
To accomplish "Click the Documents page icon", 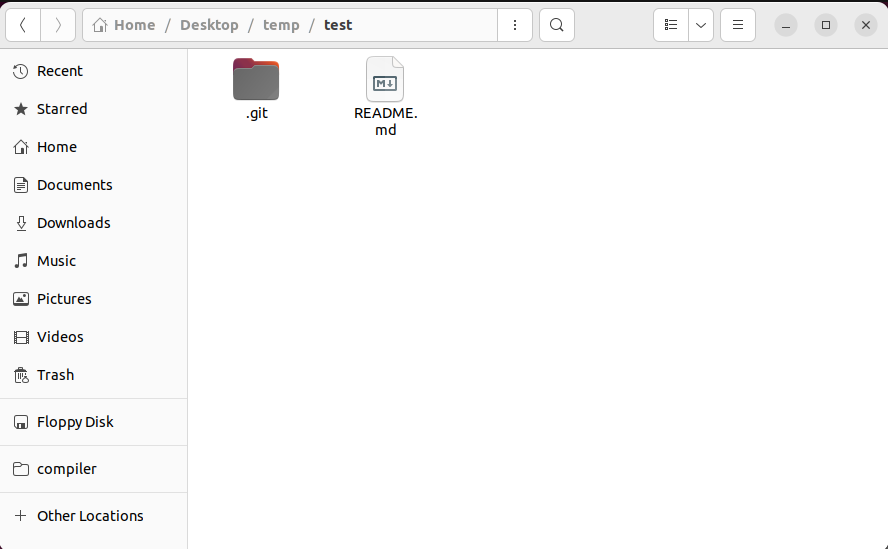I will (21, 185).
